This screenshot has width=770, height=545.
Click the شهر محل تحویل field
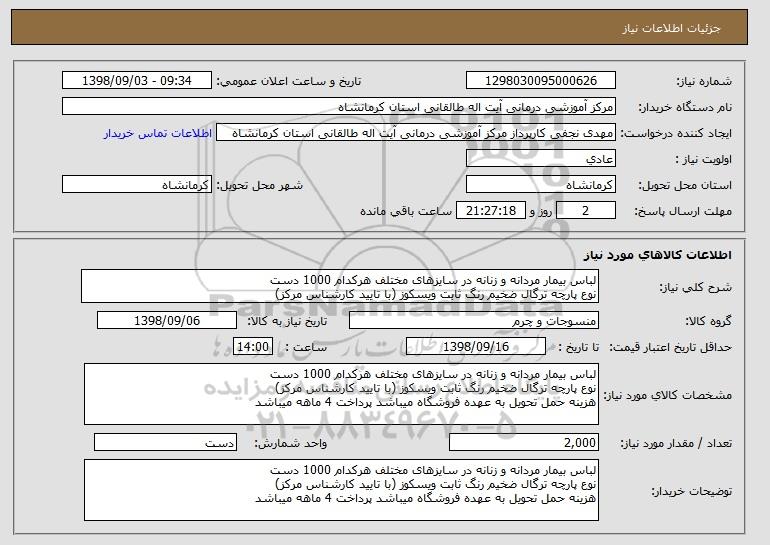click(137, 185)
